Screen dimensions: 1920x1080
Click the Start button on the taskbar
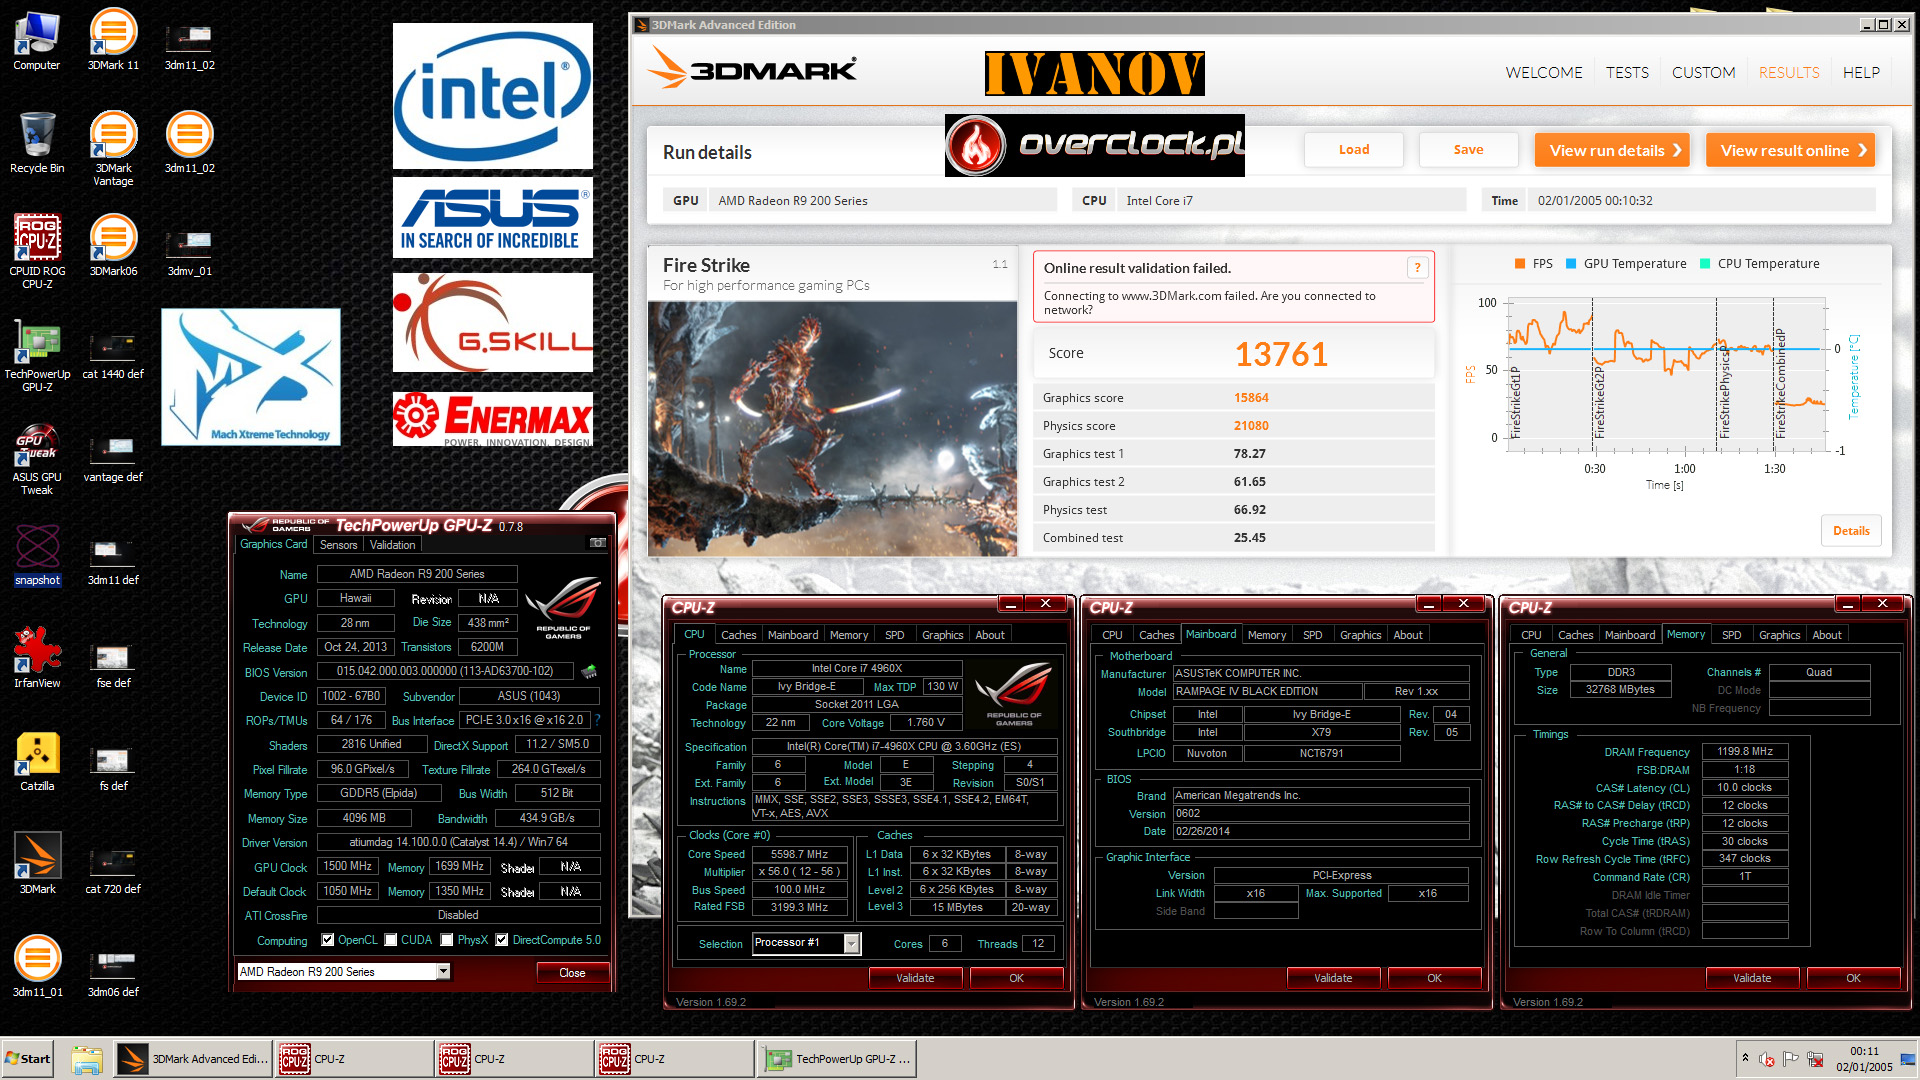[28, 1059]
